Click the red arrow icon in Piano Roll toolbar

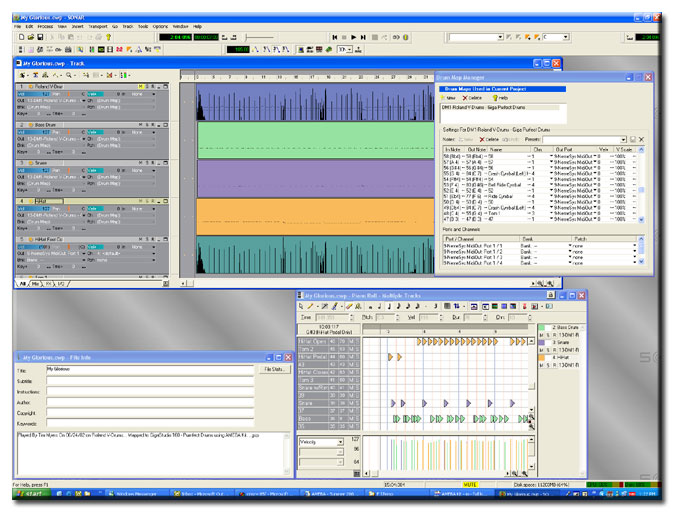pyautogui.click(x=524, y=306)
